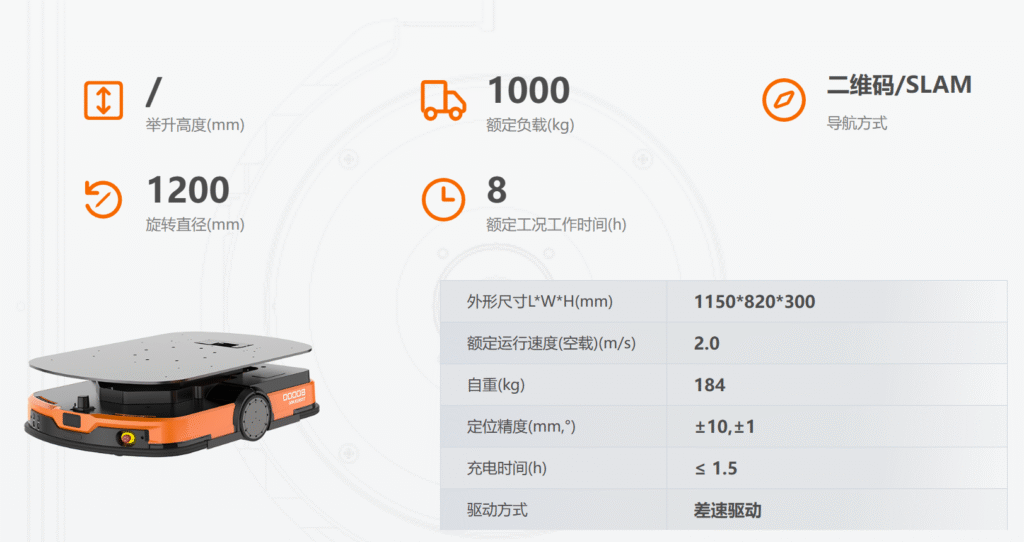Click the orange clock icon
Viewport: 1024px width, 542px height.
tap(443, 199)
